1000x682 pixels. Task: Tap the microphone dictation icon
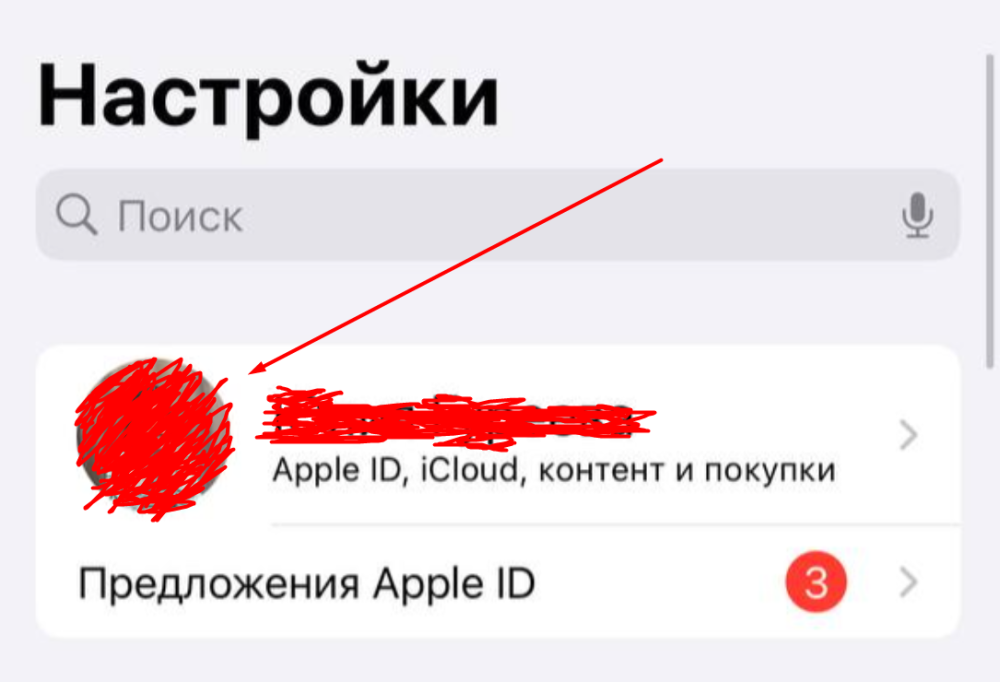pos(917,215)
